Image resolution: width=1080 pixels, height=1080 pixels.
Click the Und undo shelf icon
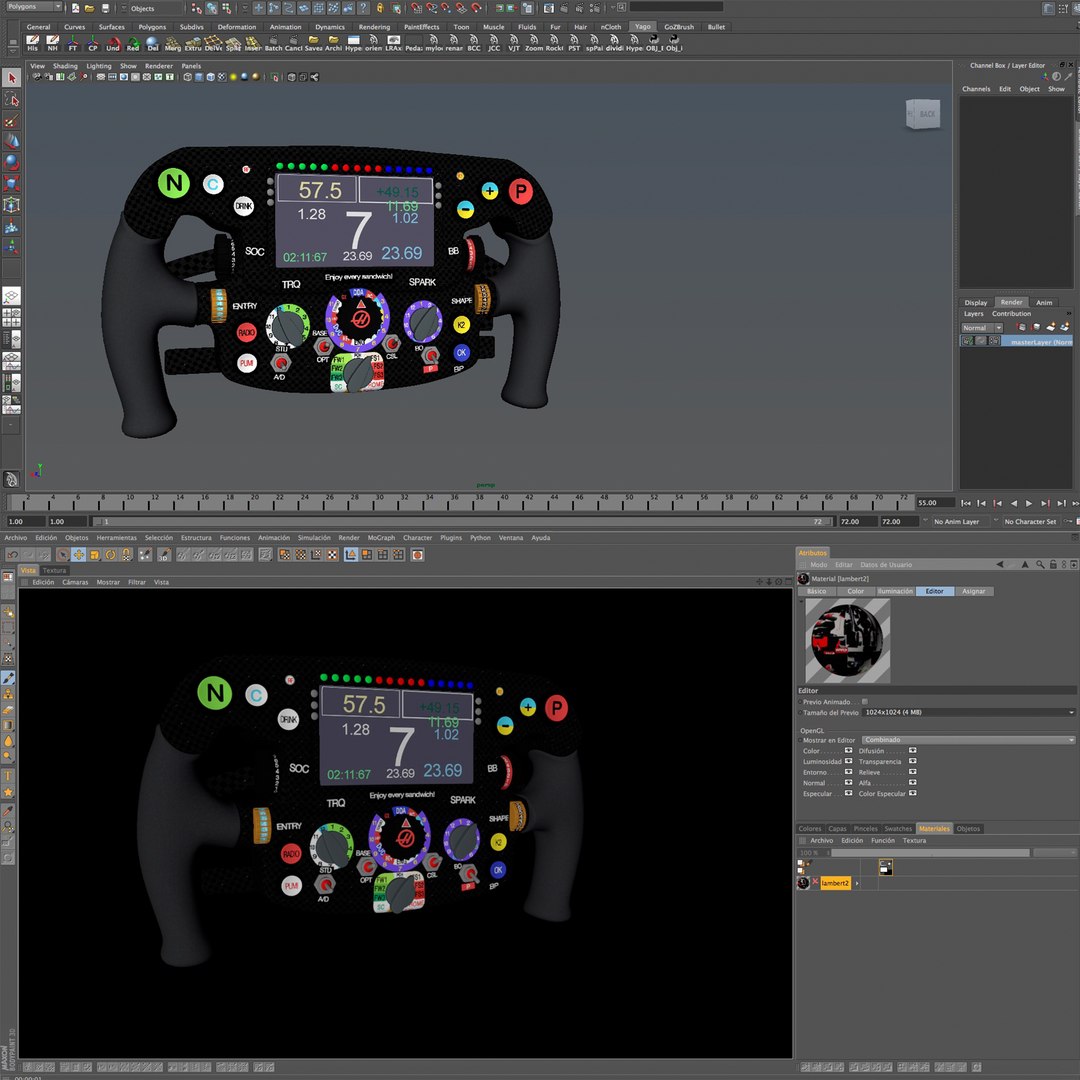coord(112,43)
